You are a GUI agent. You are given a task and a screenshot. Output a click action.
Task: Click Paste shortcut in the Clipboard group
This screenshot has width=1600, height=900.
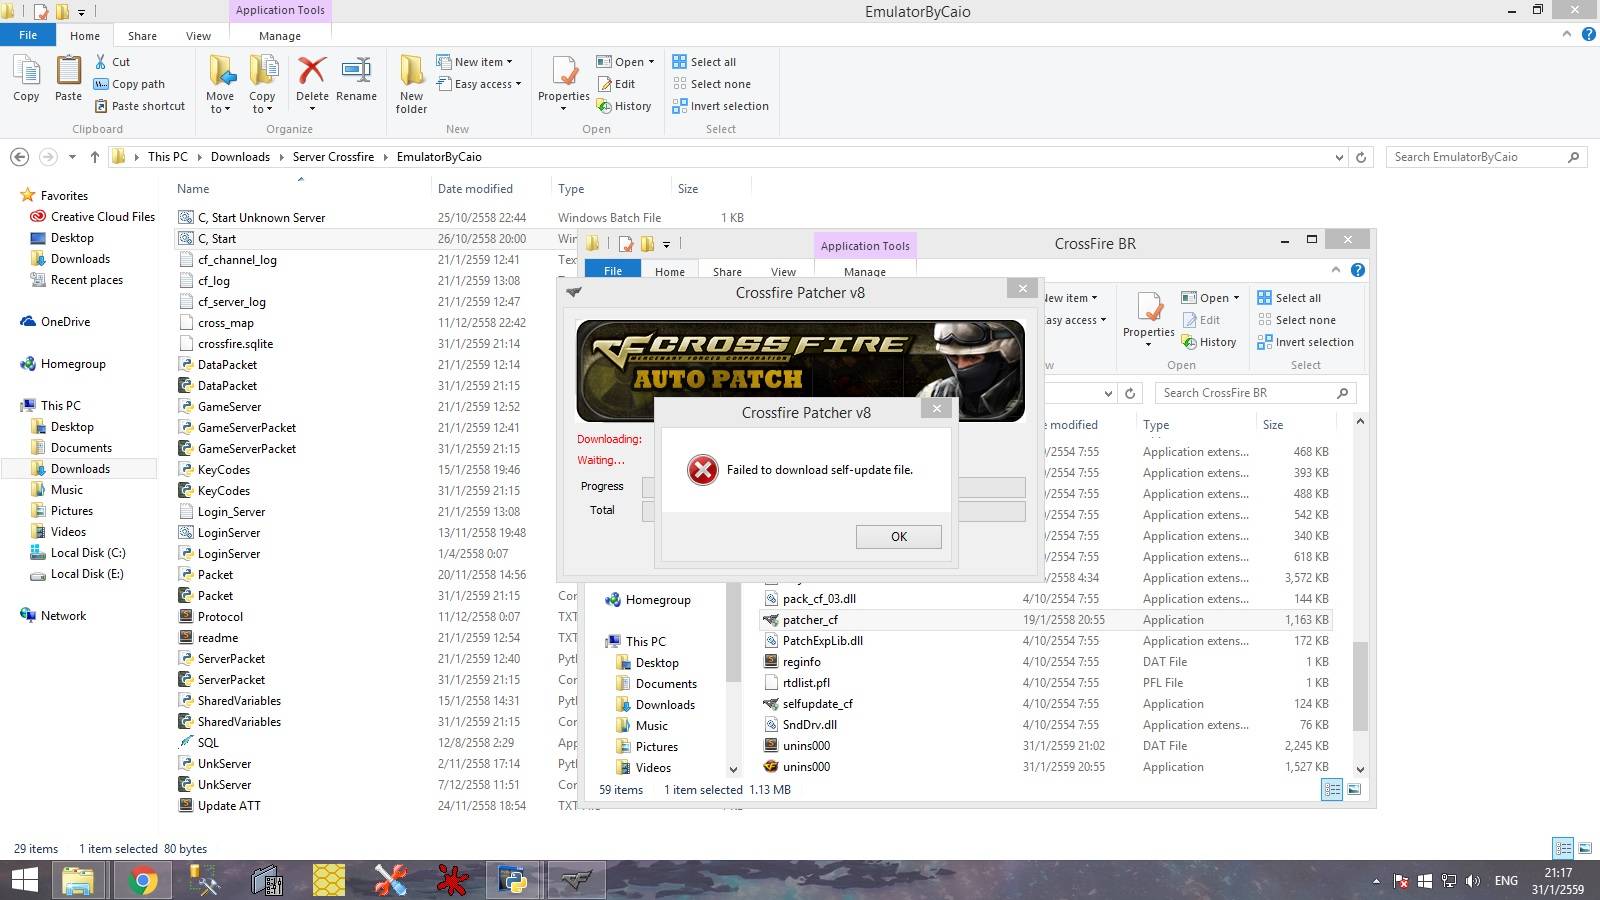(139, 106)
